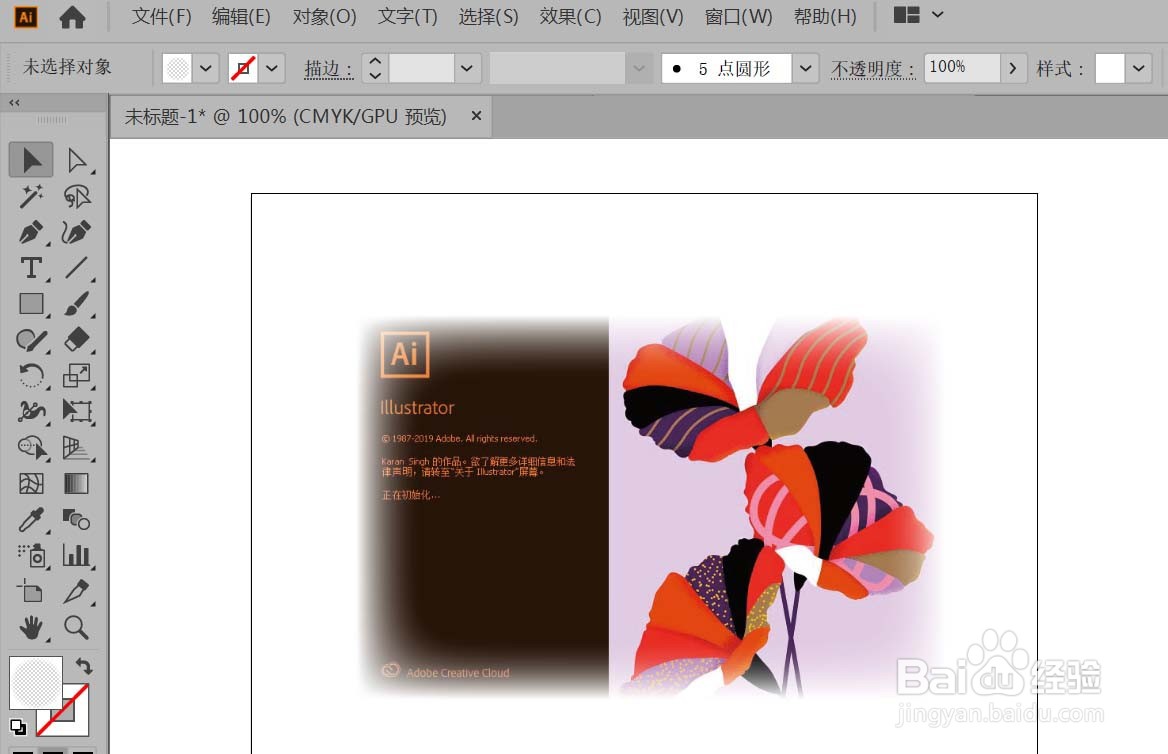The height and width of the screenshot is (754, 1168).
Task: Select the Lasso tool
Action: [x=76, y=196]
